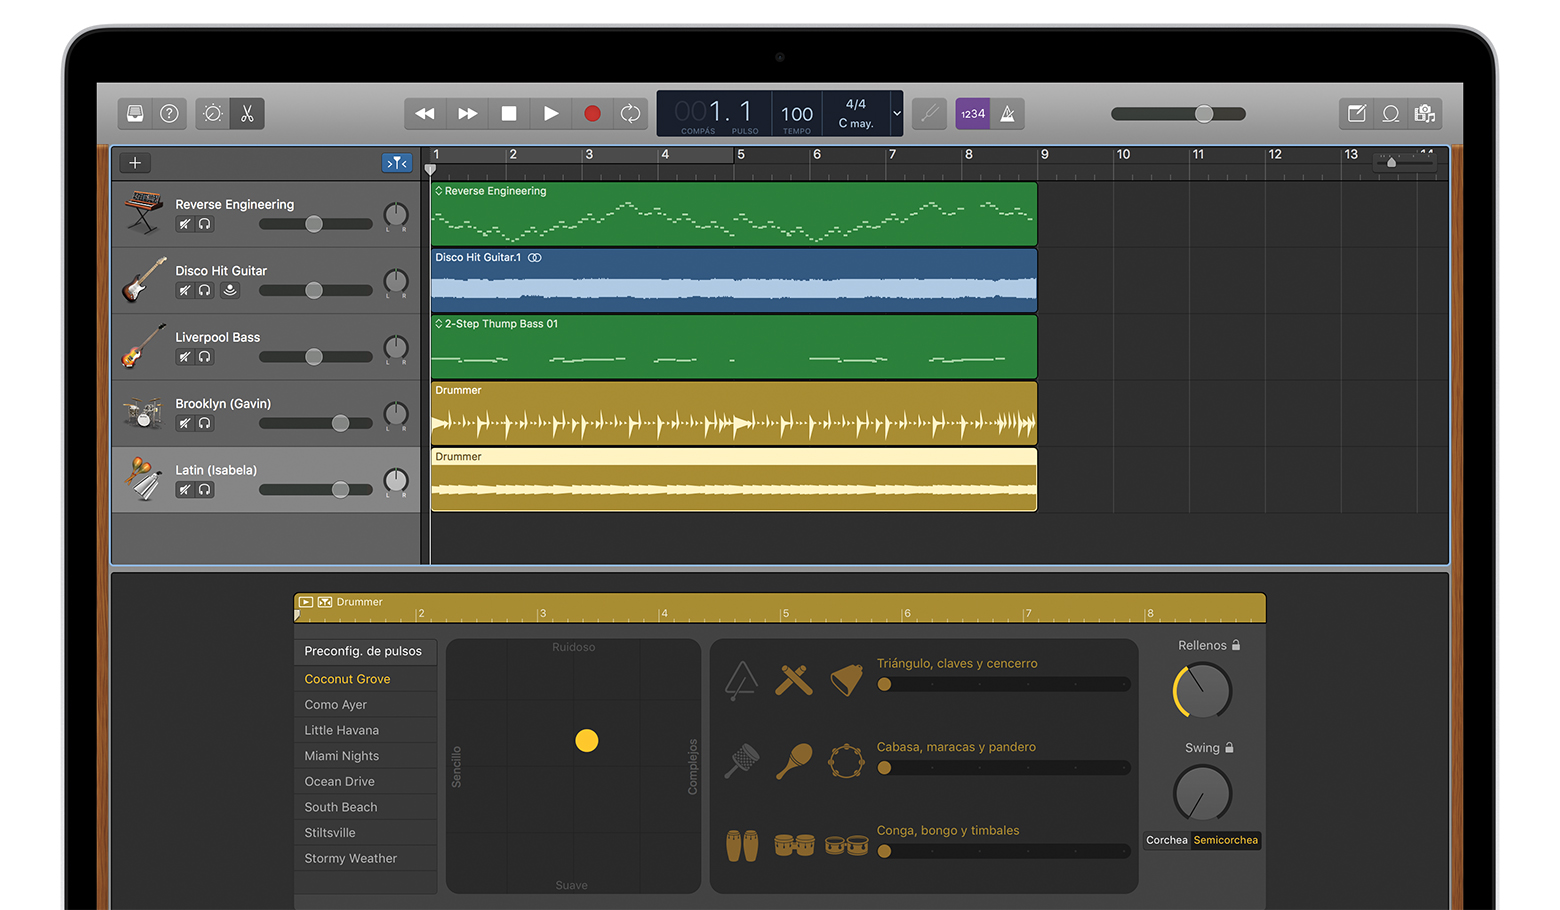Toggle the Cycle loop button
The width and height of the screenshot is (1560, 910).
coord(630,114)
